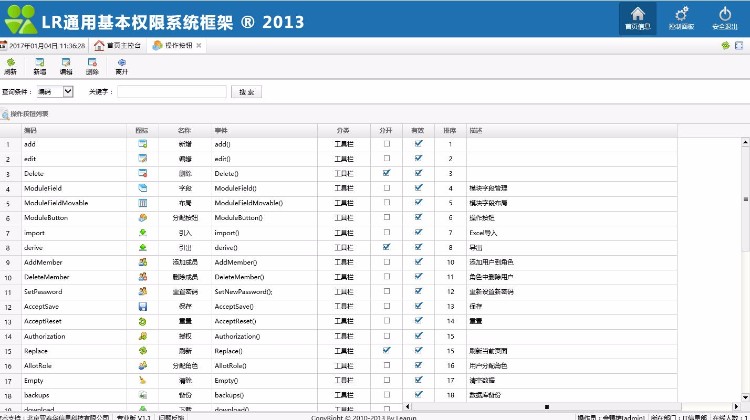Click the derive row export icon
The image size is (750, 420).
[143, 247]
